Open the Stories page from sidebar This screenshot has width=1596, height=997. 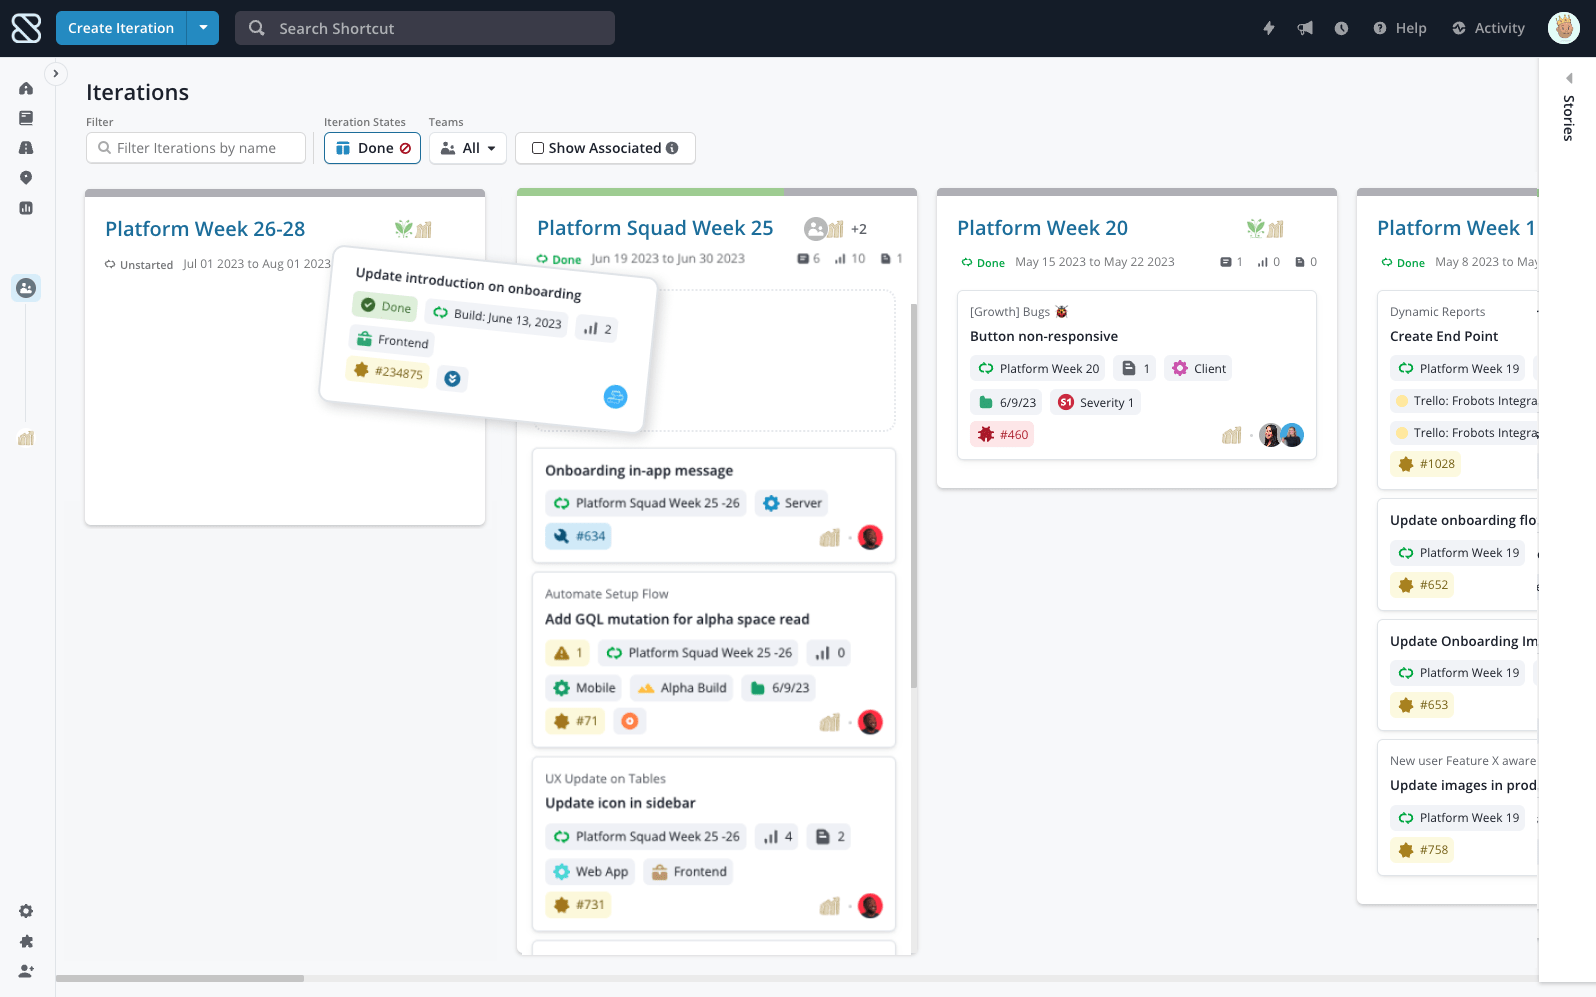[x=26, y=118]
